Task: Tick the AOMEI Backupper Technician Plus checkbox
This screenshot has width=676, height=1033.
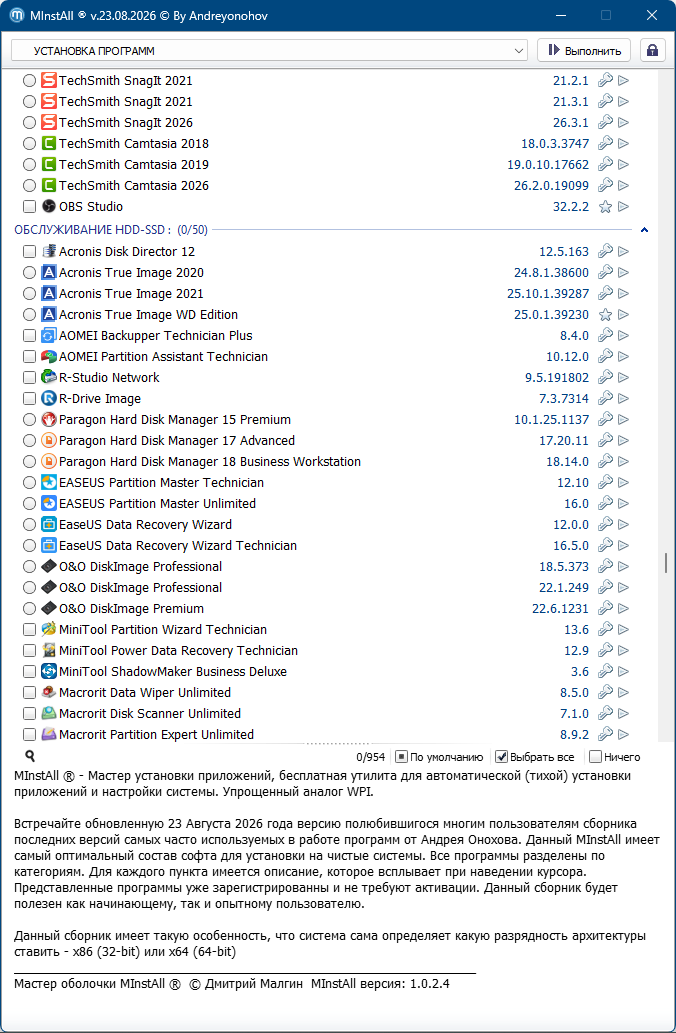Action: [x=29, y=336]
